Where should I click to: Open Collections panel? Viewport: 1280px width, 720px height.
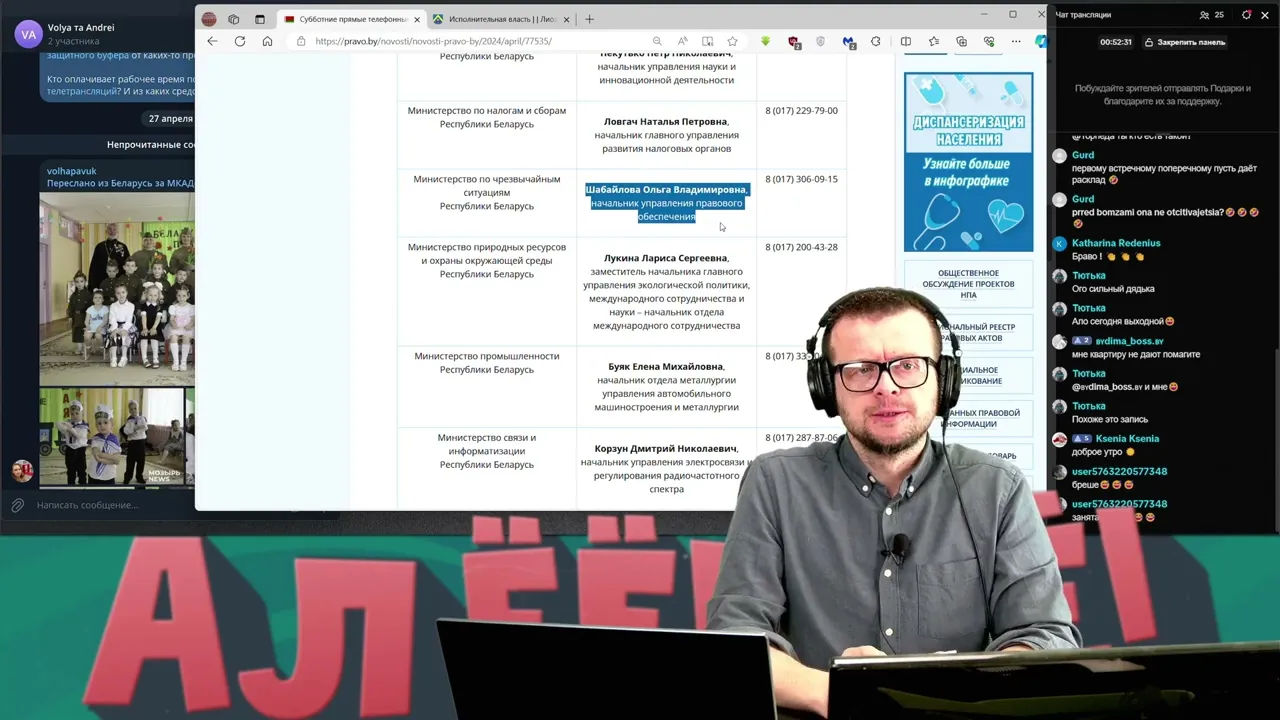[961, 41]
